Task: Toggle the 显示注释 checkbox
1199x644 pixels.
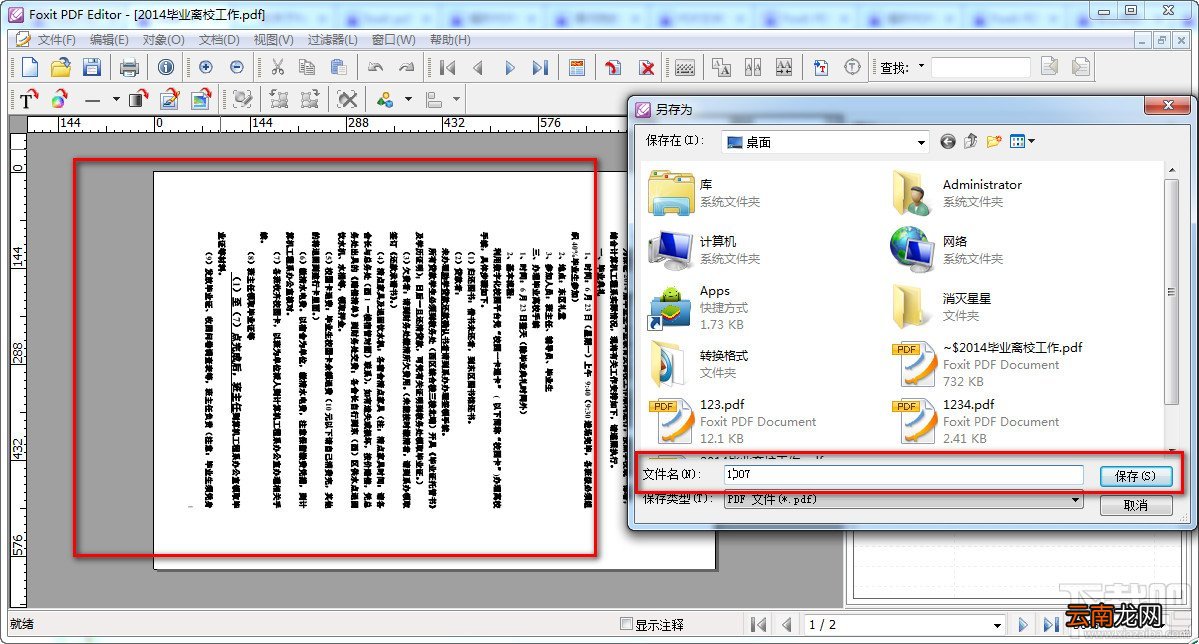Action: click(626, 624)
